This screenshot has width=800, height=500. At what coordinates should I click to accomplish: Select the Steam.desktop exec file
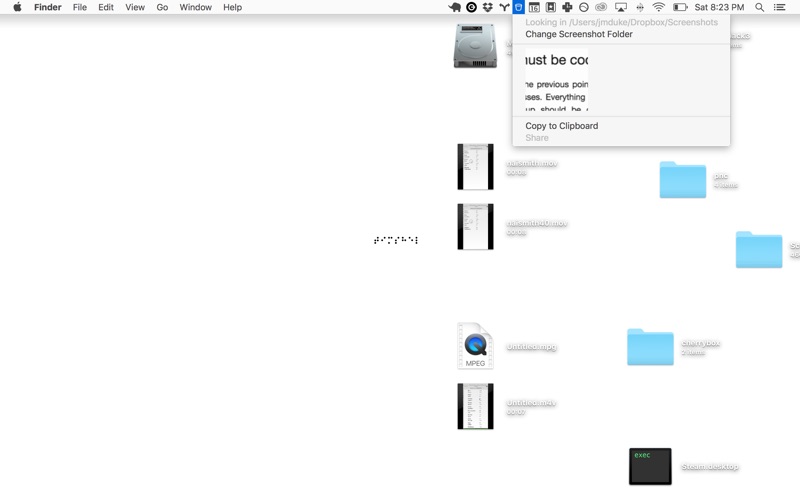coord(650,466)
